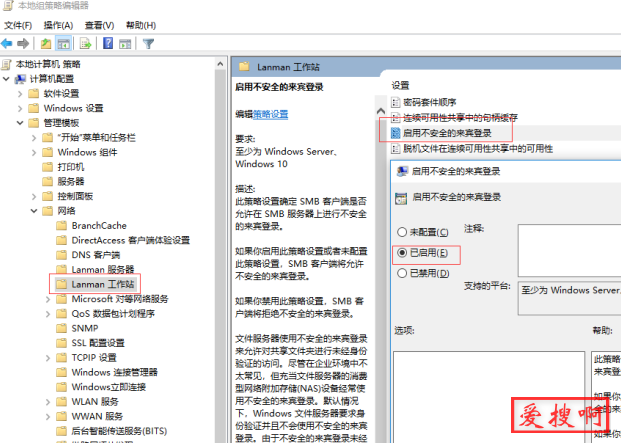Select the 已启用 radio button
The height and width of the screenshot is (443, 621).
(403, 252)
